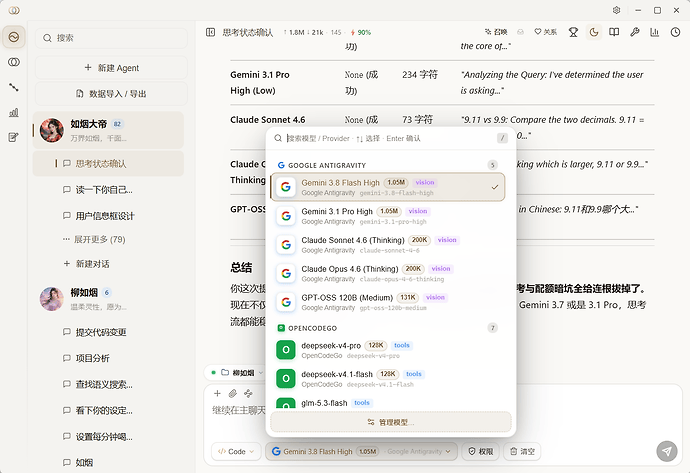Select the 如烟大帝 agent avatar
690x473 pixels.
click(52, 130)
